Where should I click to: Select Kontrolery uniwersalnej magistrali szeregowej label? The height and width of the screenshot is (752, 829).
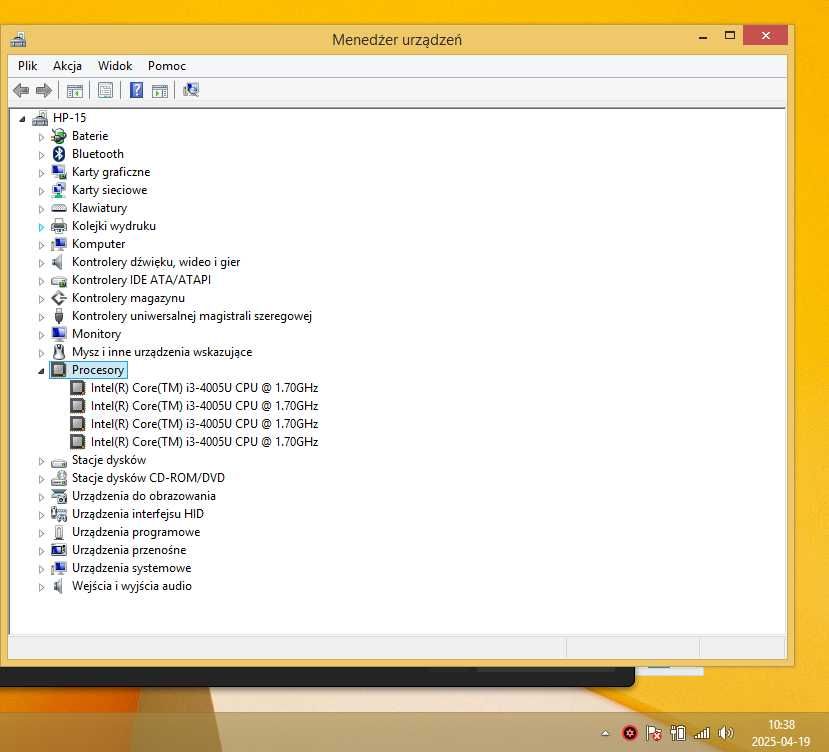tap(192, 316)
